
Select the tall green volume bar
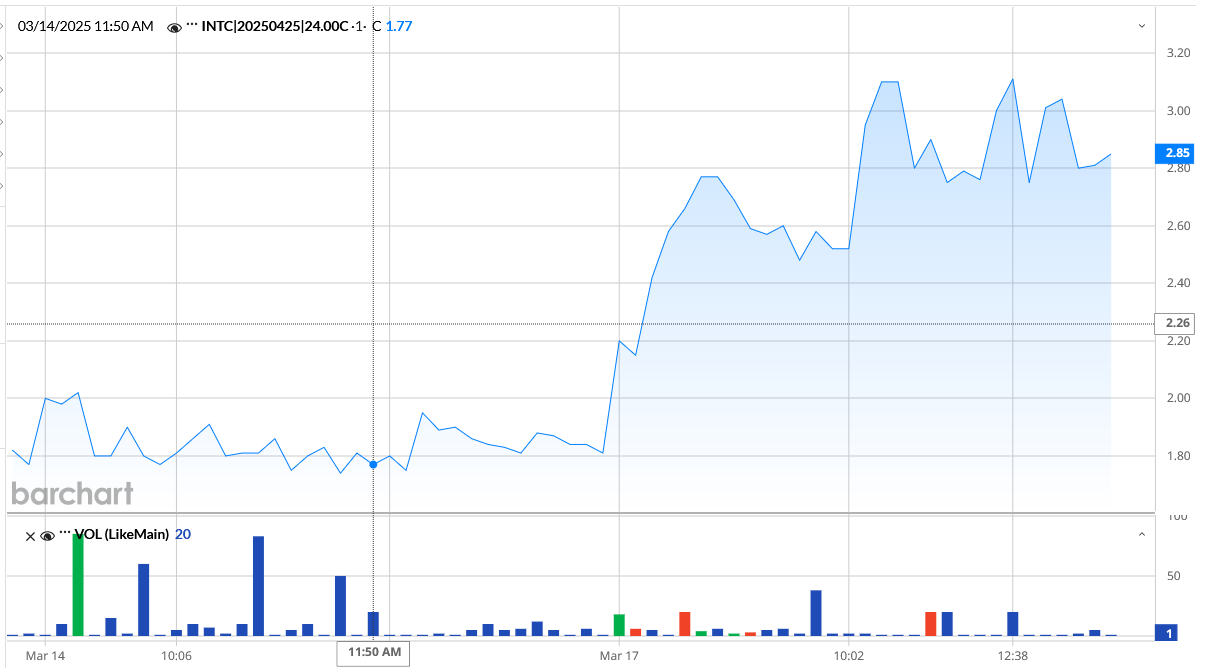point(78,585)
